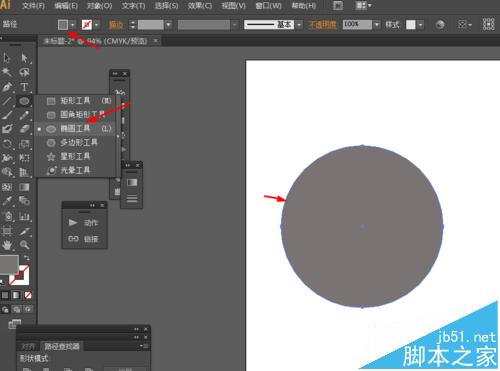
Task: Choose 椭圆工具 (Ellipse) from the flyout
Action: click(x=76, y=128)
